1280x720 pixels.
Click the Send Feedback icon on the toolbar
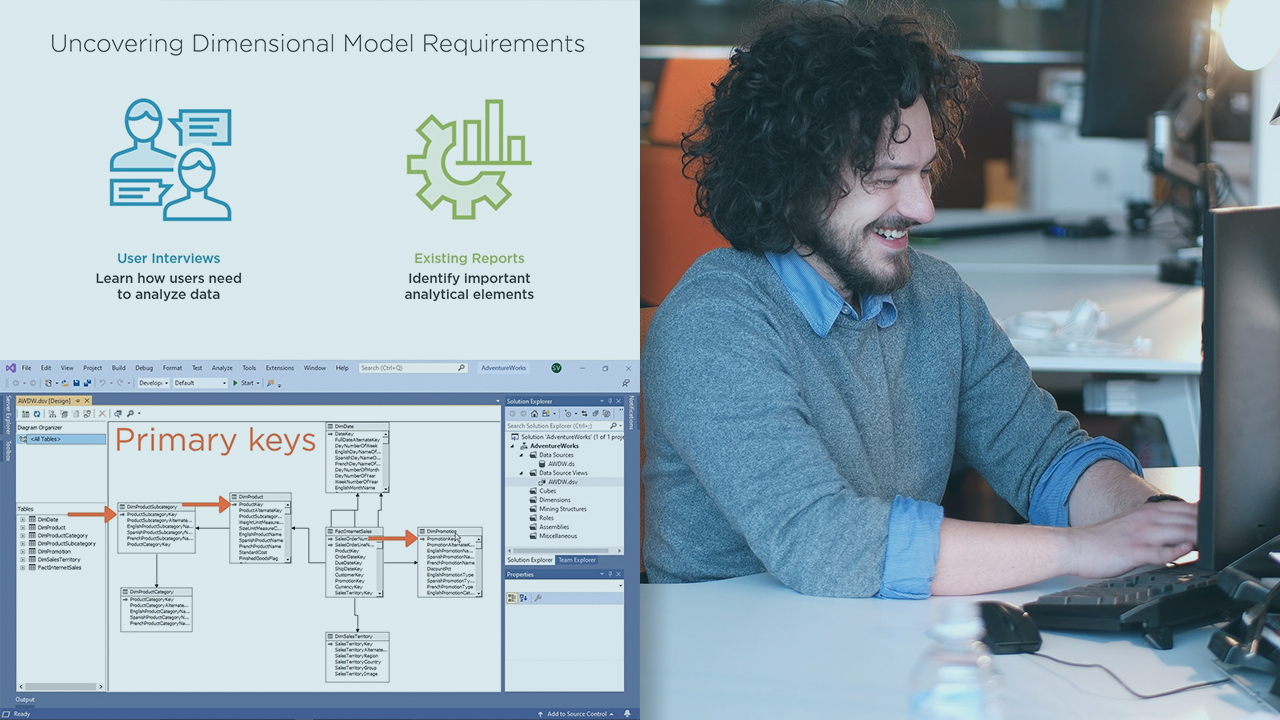pos(270,382)
